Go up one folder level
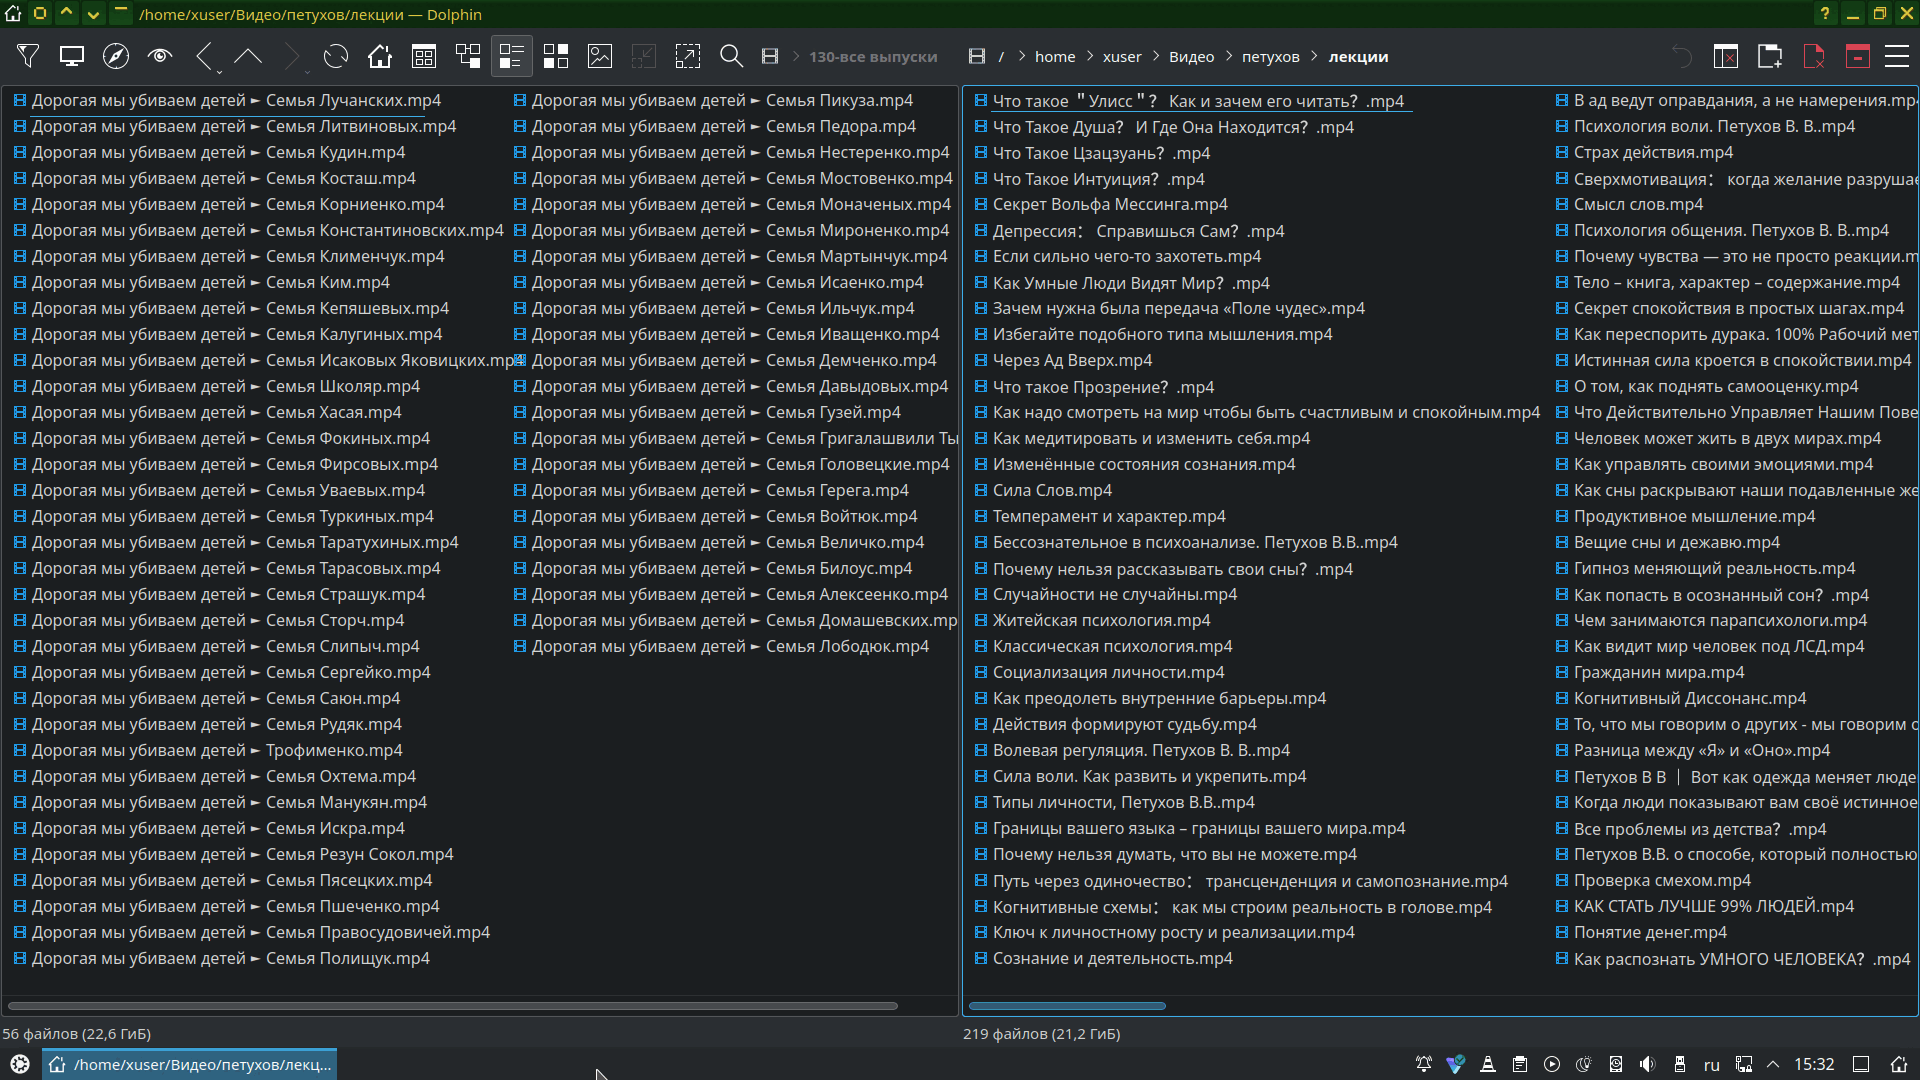This screenshot has width=1920, height=1080. tap(248, 57)
